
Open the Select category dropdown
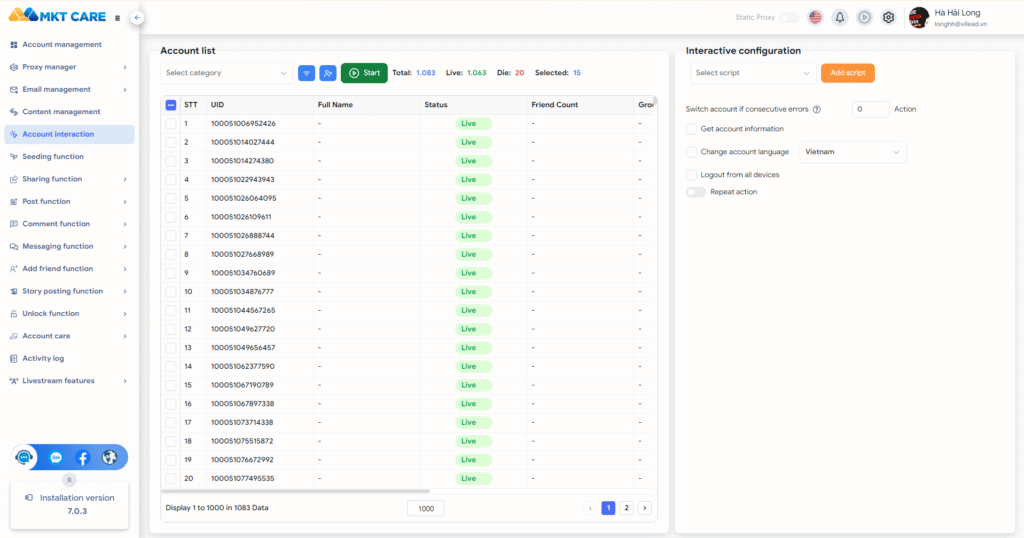click(226, 73)
